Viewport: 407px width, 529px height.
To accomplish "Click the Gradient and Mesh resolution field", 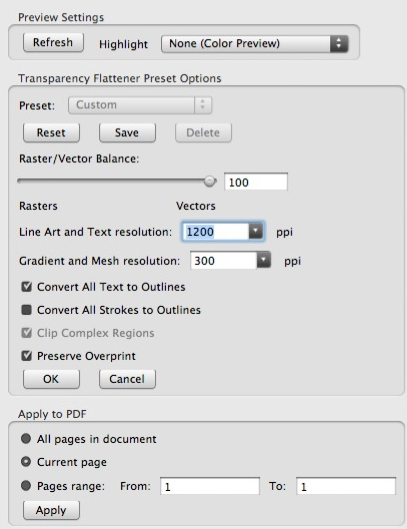I will coord(224,260).
